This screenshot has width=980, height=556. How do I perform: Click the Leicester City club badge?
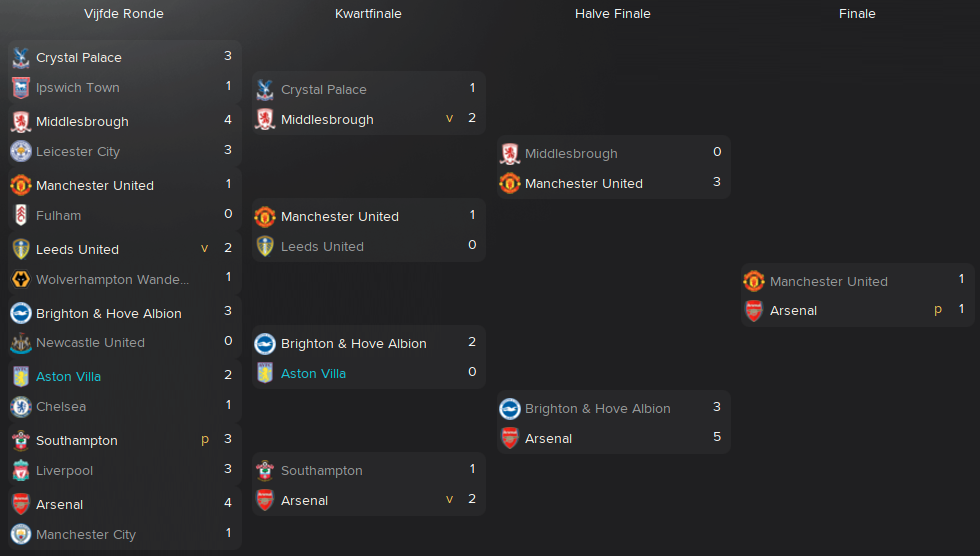click(x=21, y=152)
